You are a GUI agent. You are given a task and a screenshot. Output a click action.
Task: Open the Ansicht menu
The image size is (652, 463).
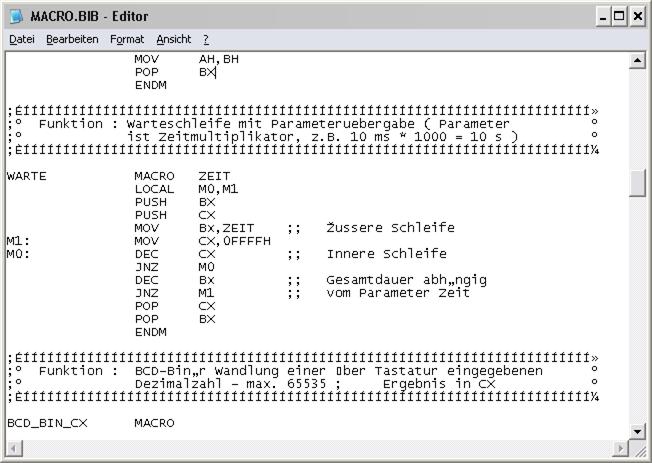pos(174,39)
